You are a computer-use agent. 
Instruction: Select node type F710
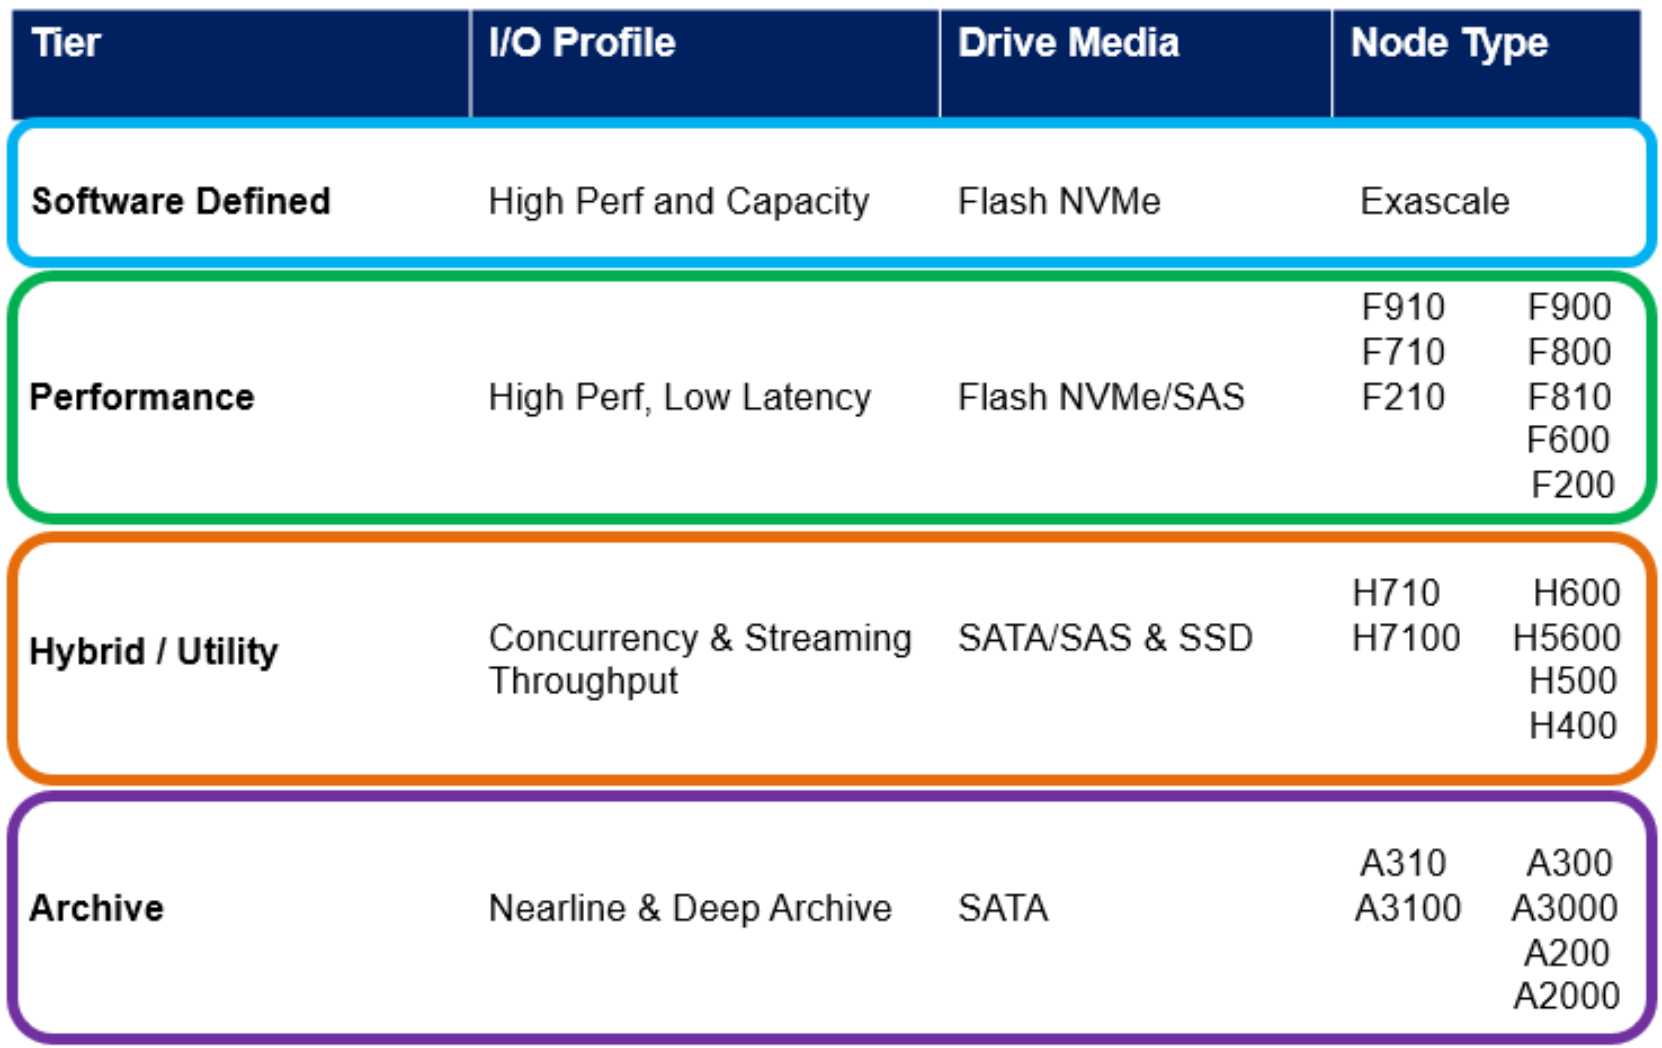1403,352
